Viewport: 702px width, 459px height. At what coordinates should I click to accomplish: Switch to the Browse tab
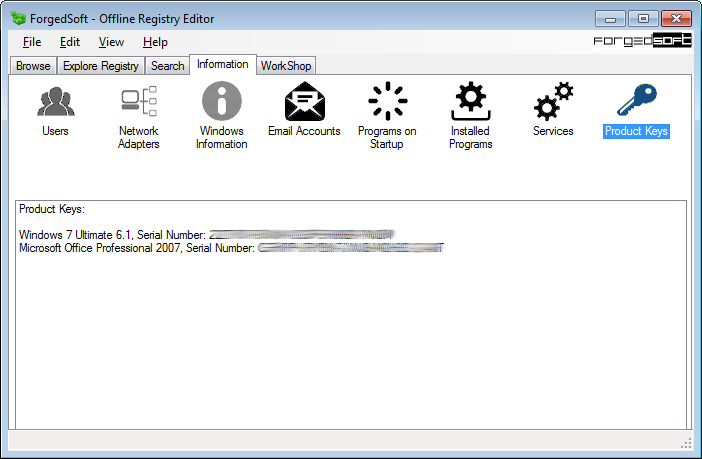pyautogui.click(x=33, y=66)
